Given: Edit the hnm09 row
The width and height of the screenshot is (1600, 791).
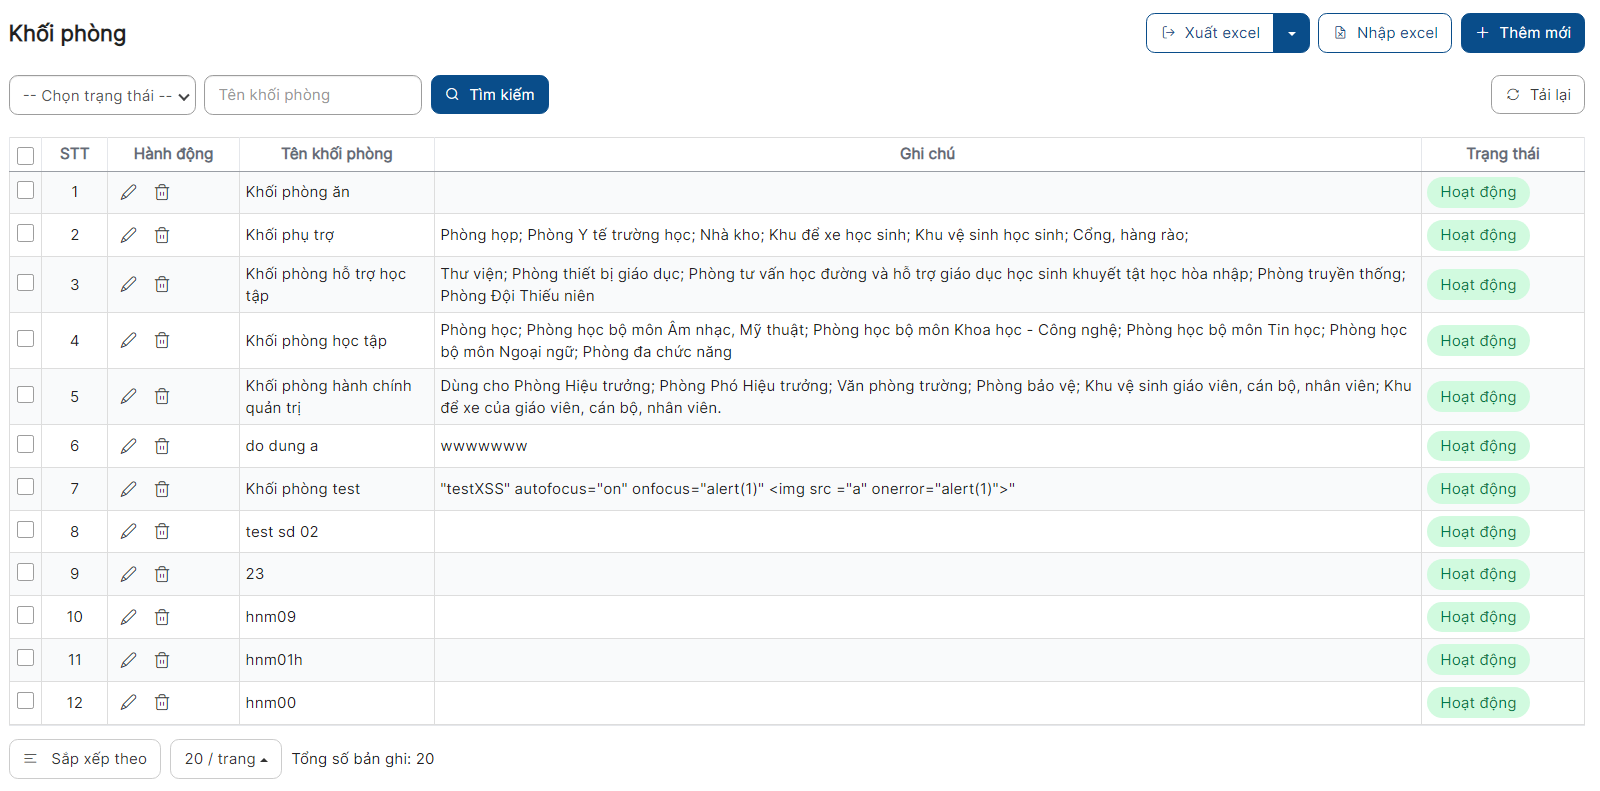Looking at the screenshot, I should point(128,617).
